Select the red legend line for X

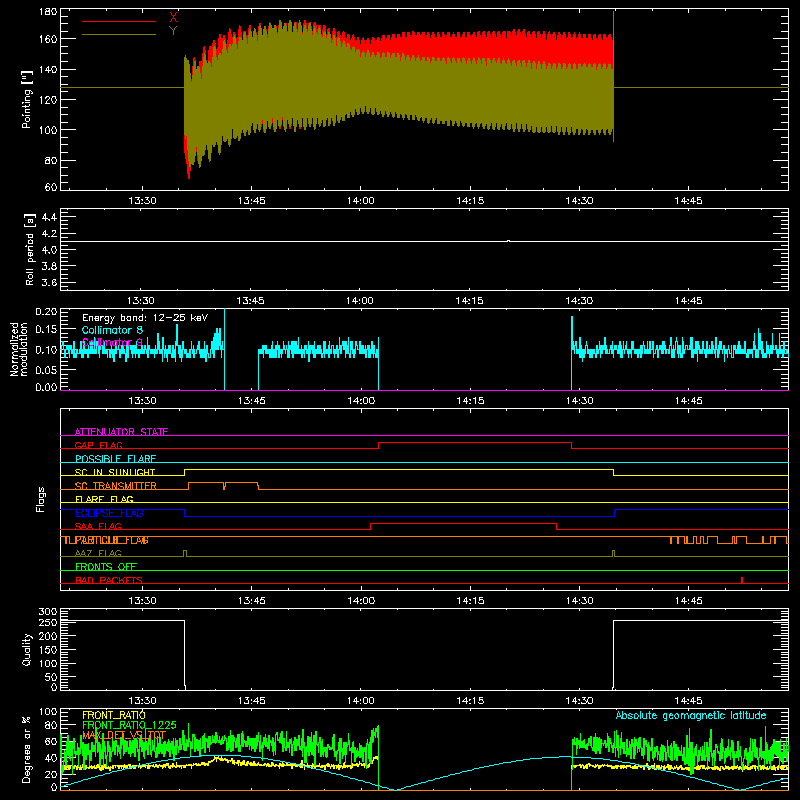(x=119, y=21)
